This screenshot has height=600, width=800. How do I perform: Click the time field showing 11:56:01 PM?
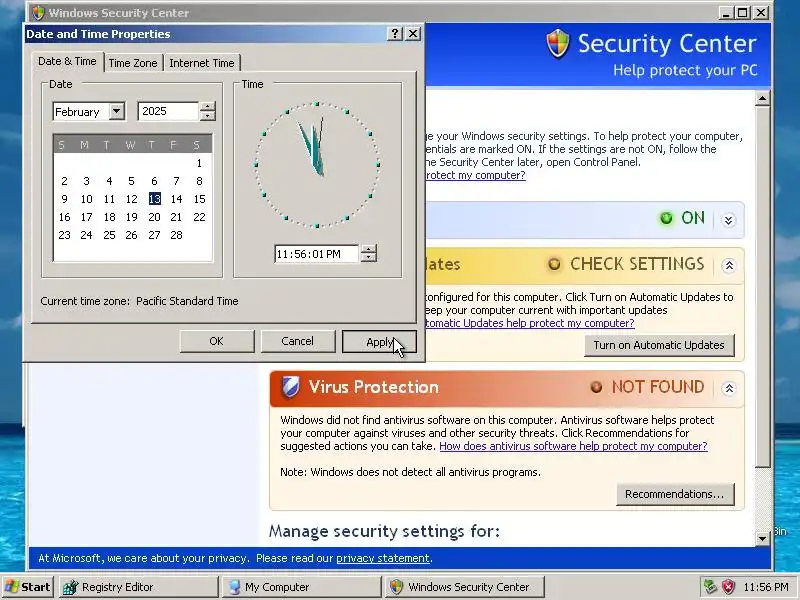316,254
